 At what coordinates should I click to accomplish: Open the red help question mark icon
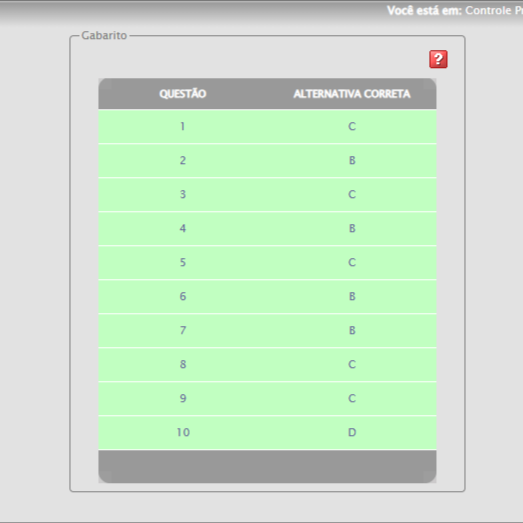(438, 59)
